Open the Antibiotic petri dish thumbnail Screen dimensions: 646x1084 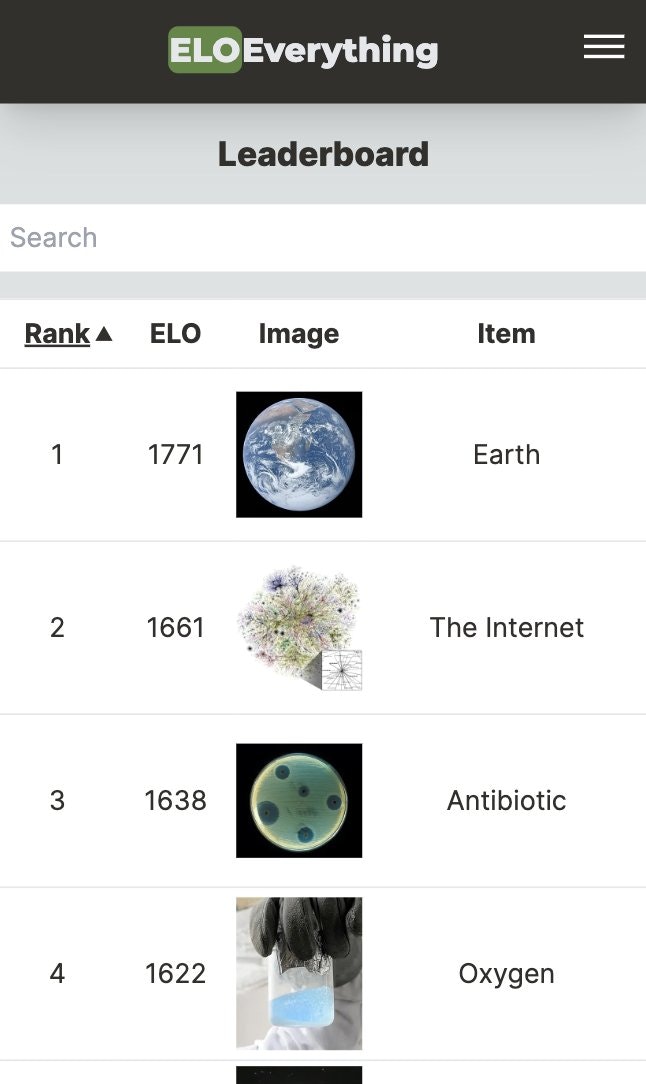(299, 801)
